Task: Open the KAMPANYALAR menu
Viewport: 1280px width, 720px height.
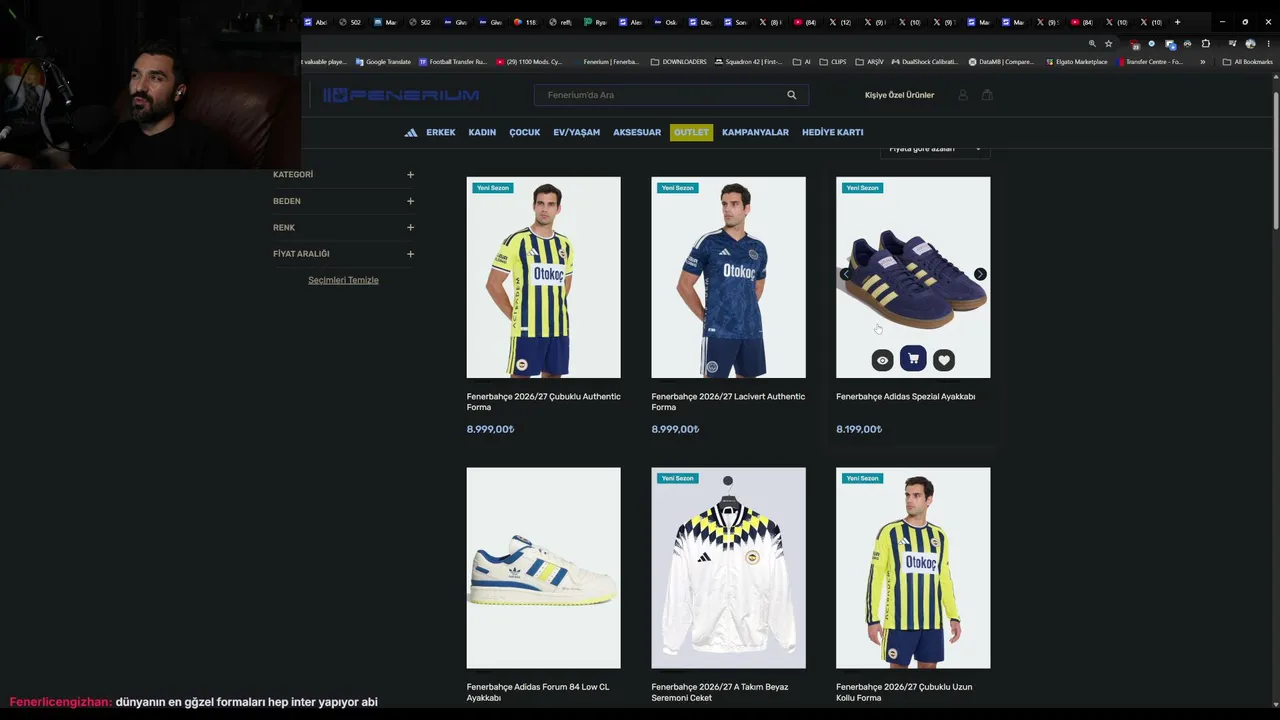Action: pos(755,132)
